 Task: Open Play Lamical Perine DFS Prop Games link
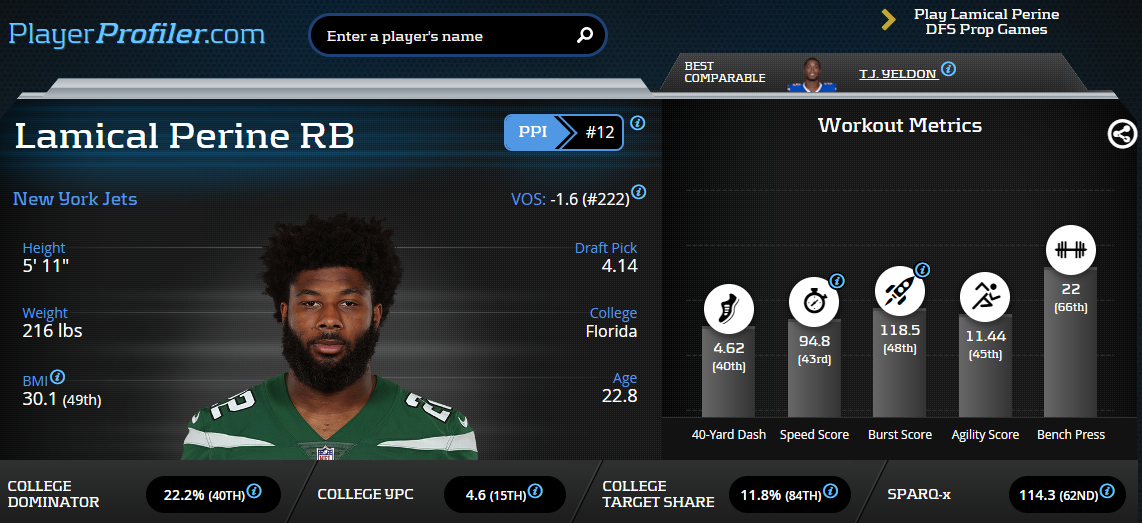[x=986, y=22]
